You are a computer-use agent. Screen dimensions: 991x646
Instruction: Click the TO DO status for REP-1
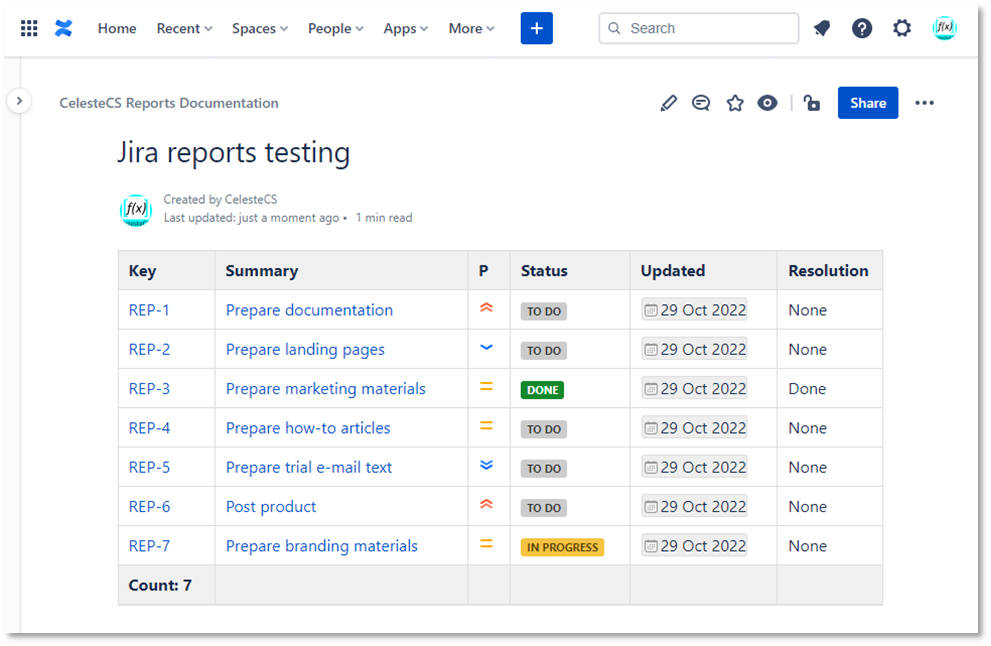click(544, 312)
